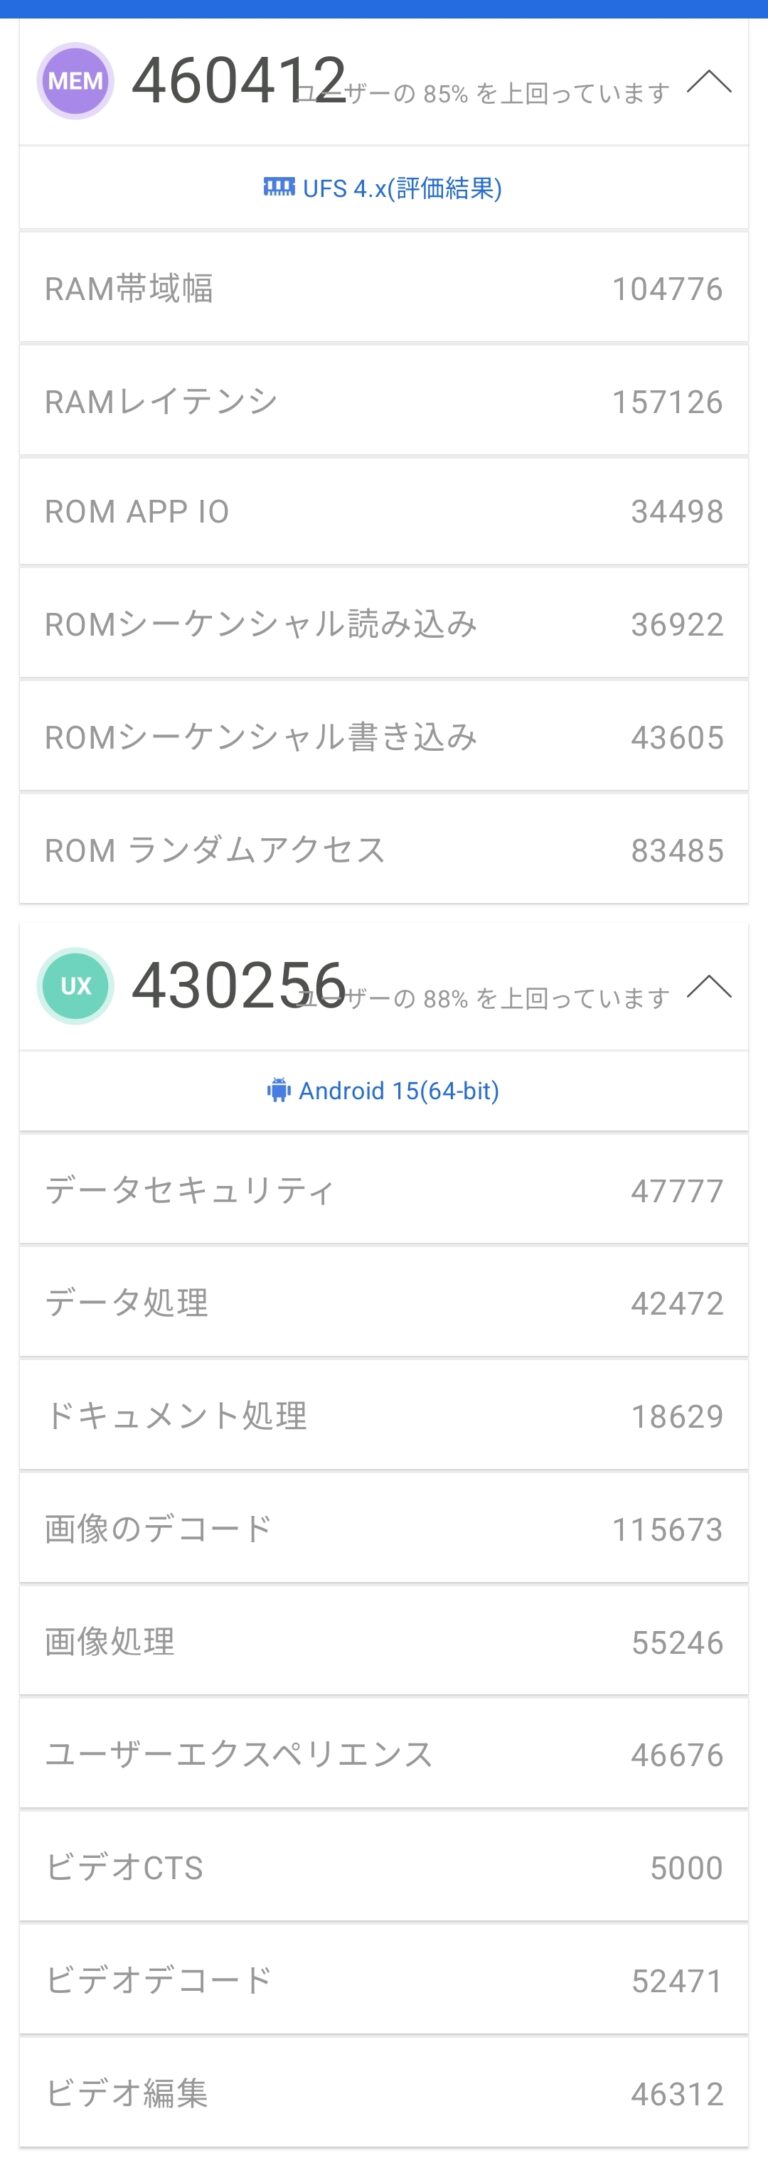Tap the ROM APP IO row
This screenshot has height=2170, width=768.
pos(384,512)
